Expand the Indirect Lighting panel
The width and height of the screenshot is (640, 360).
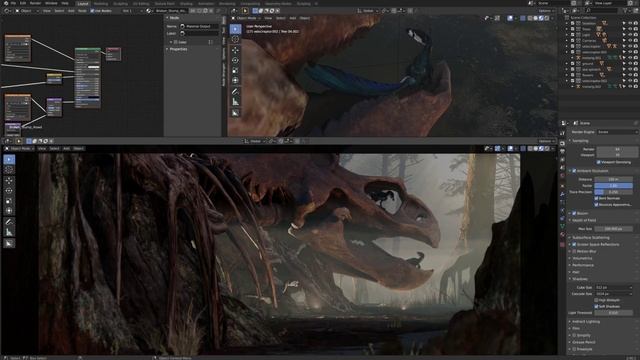pos(585,322)
